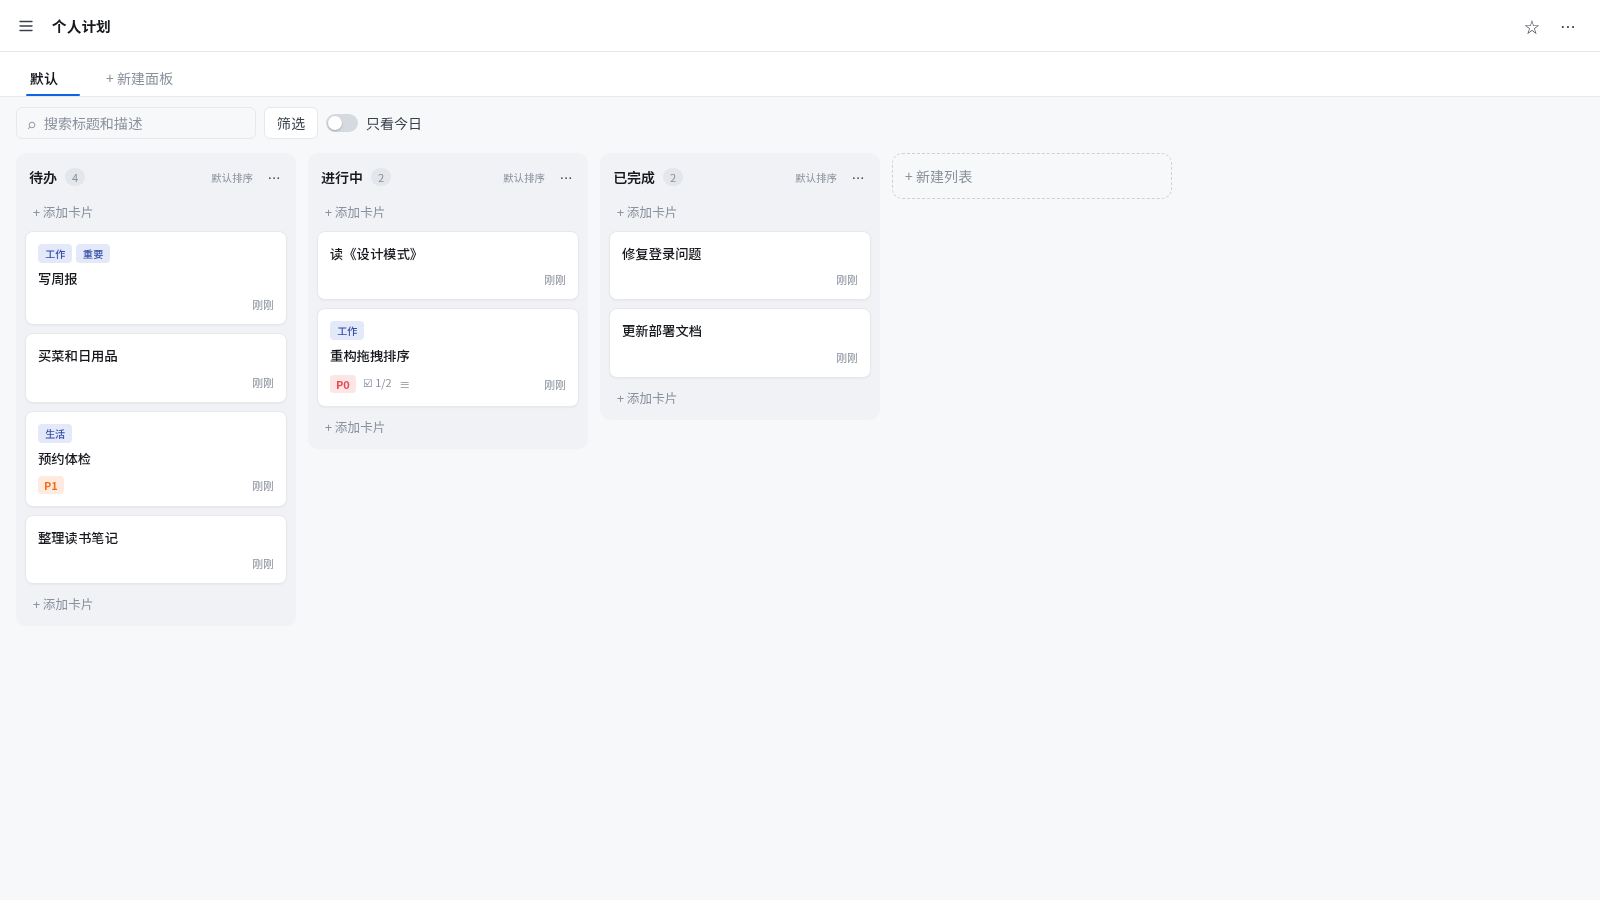Open the 待办 list options menu
The image size is (1600, 900).
click(274, 178)
